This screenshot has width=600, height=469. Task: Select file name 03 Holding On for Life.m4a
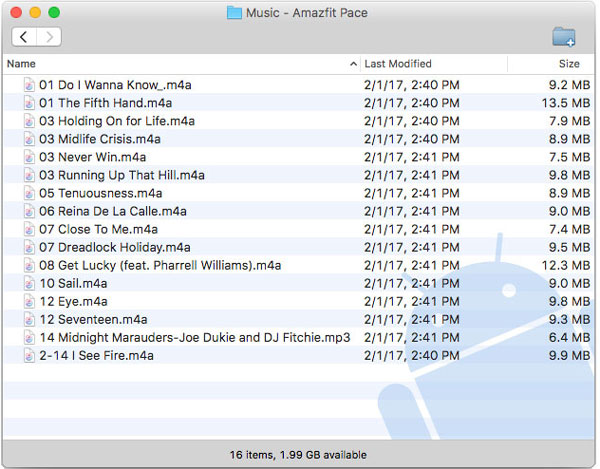tap(117, 121)
